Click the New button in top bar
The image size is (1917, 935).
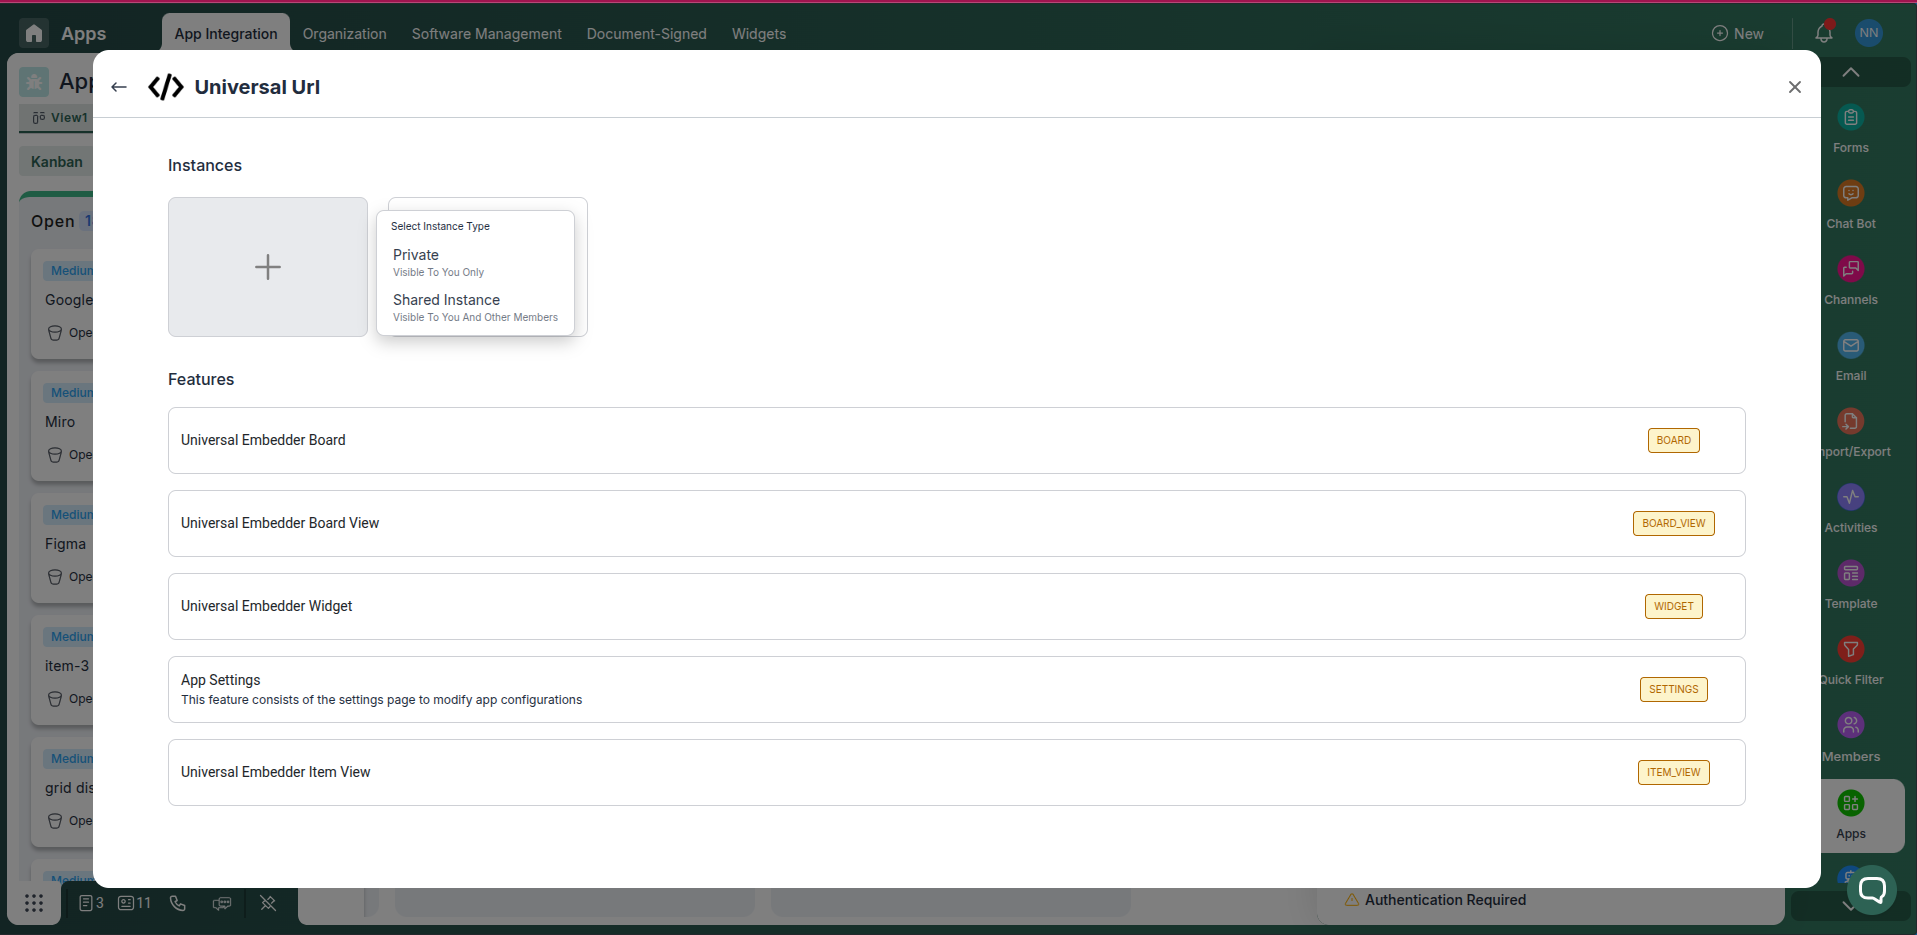point(1738,33)
